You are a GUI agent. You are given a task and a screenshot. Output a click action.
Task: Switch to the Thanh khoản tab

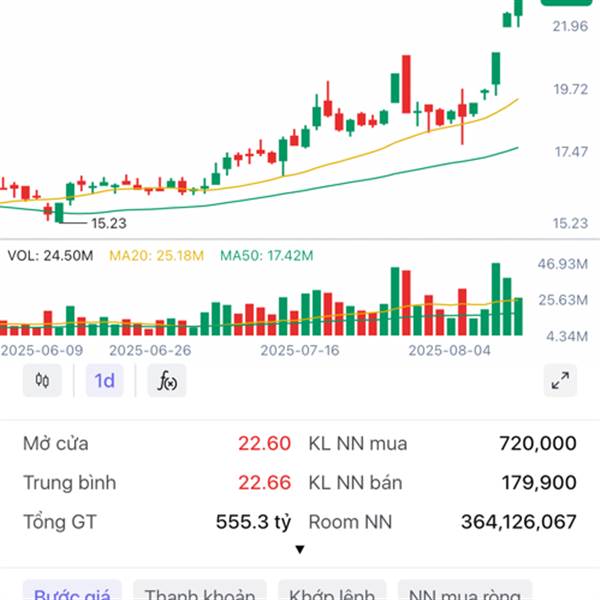point(200,592)
